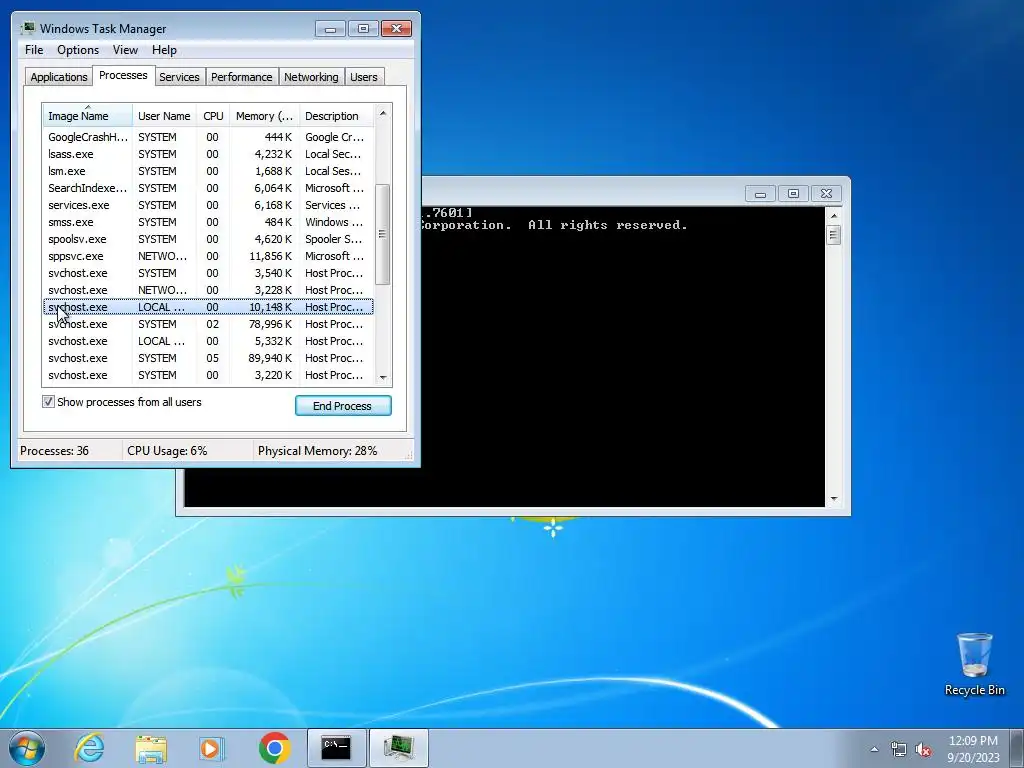Click process list scroll down arrow
Screen dimensions: 1024x768
pyautogui.click(x=383, y=377)
